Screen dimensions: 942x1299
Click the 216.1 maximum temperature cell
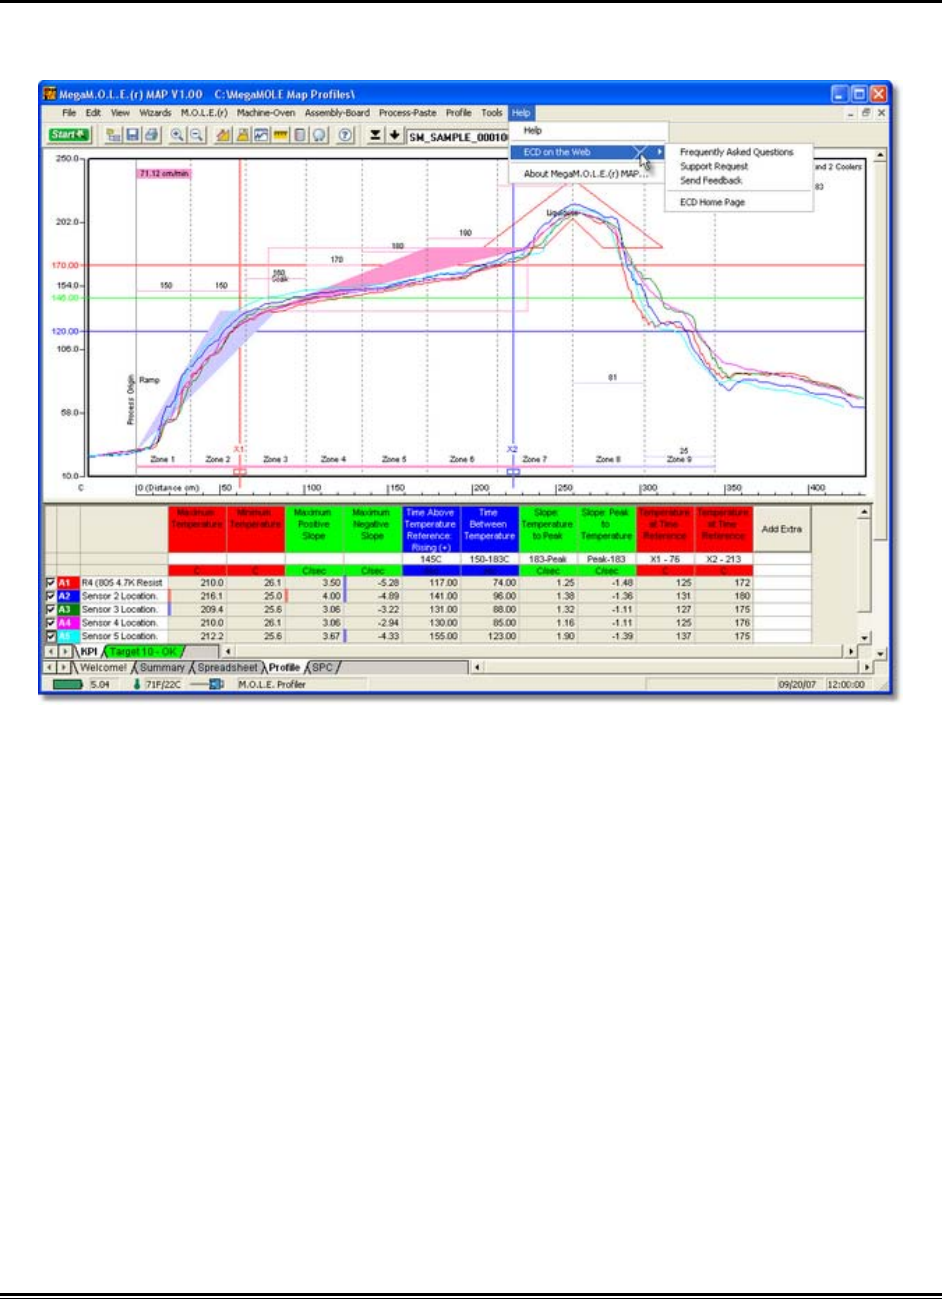197,596
